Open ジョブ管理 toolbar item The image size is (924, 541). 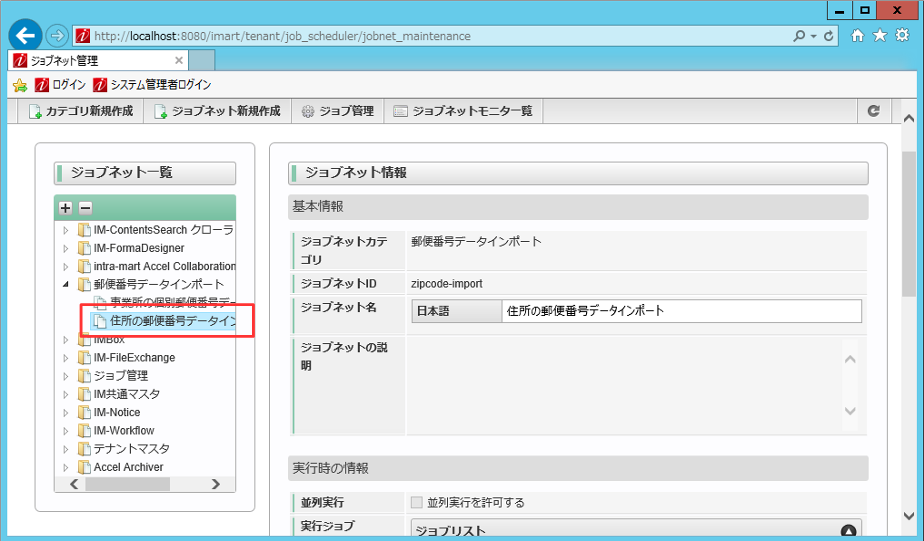pyautogui.click(x=338, y=111)
